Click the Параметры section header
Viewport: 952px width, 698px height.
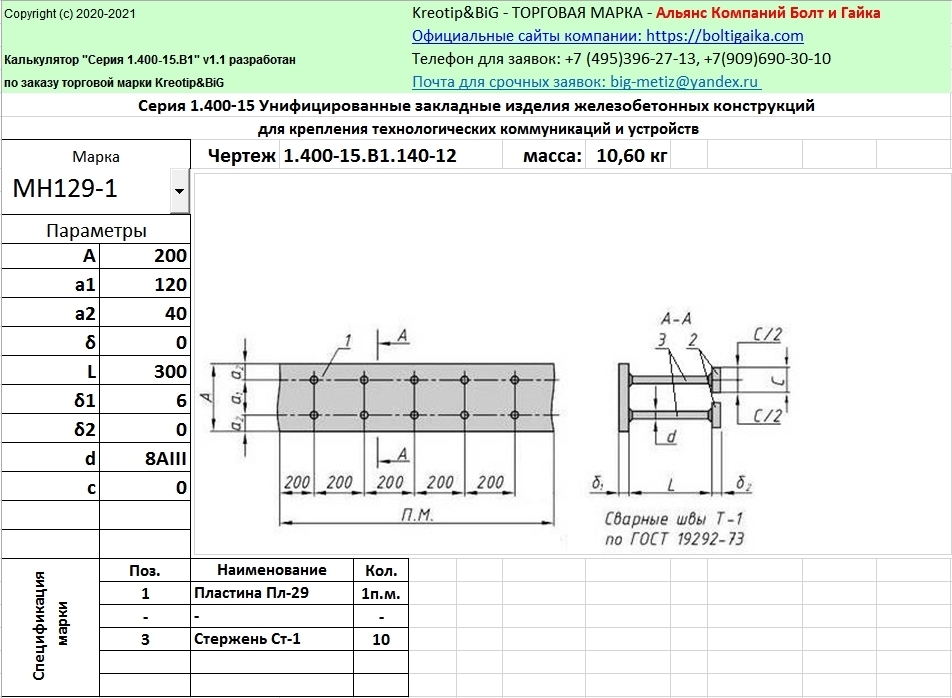(x=96, y=230)
